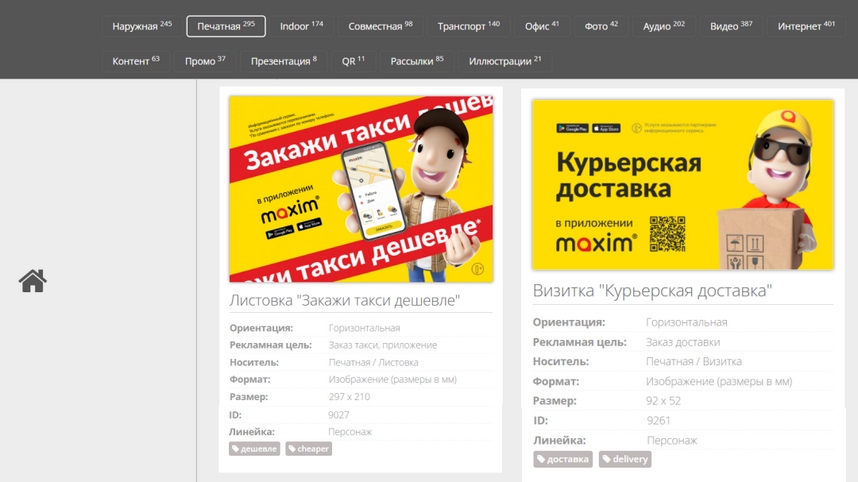
Task: Open the Фото category
Action: [601, 26]
